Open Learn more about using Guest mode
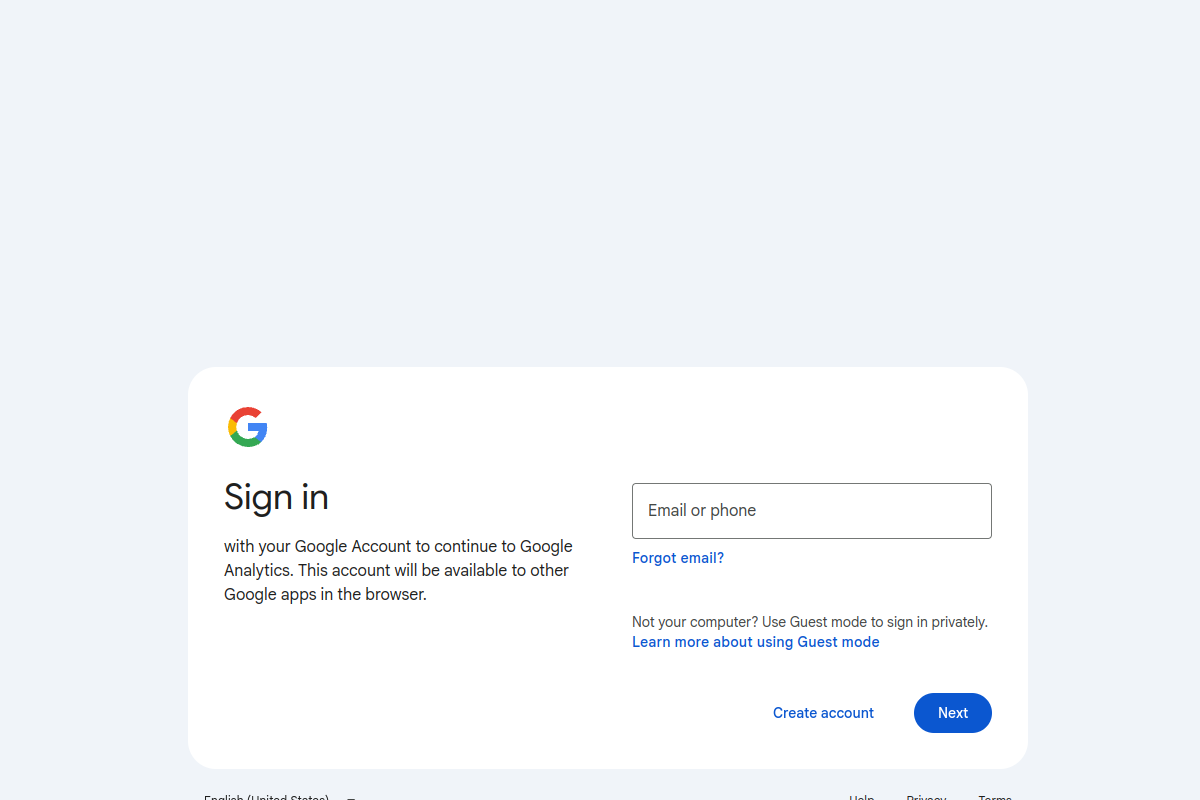The height and width of the screenshot is (800, 1200). (x=755, y=641)
